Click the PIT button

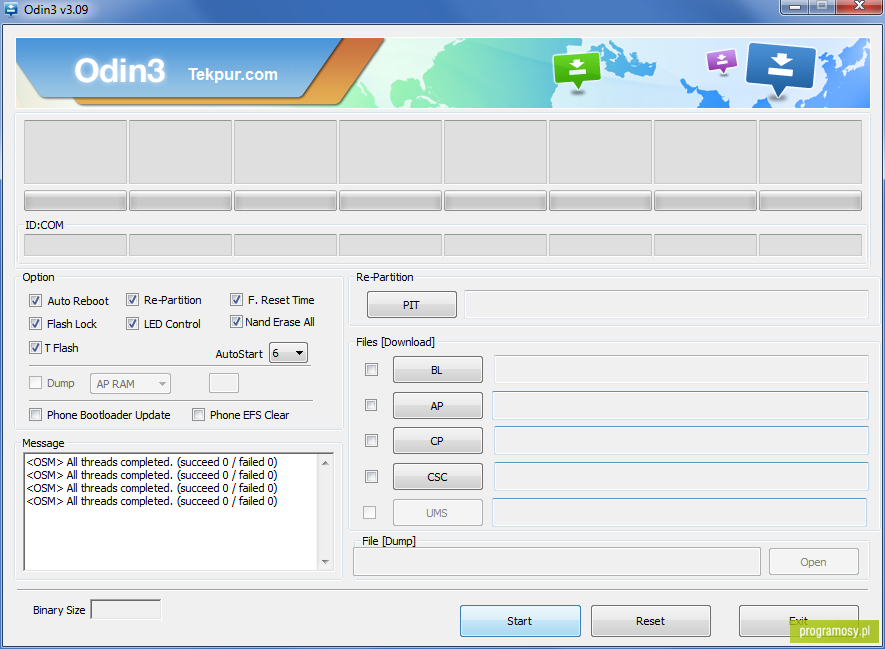coord(411,305)
